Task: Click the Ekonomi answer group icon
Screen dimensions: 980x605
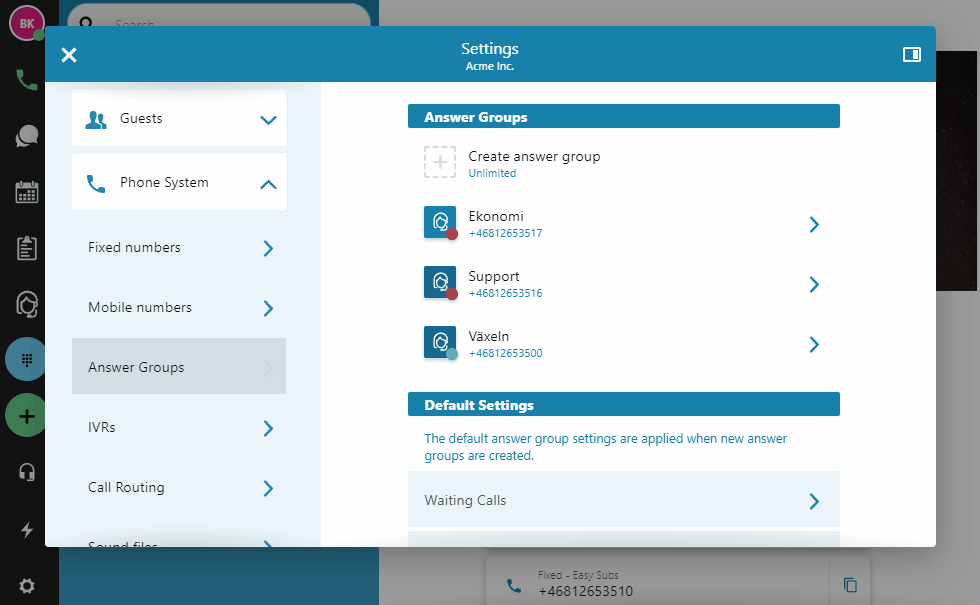Action: point(441,222)
